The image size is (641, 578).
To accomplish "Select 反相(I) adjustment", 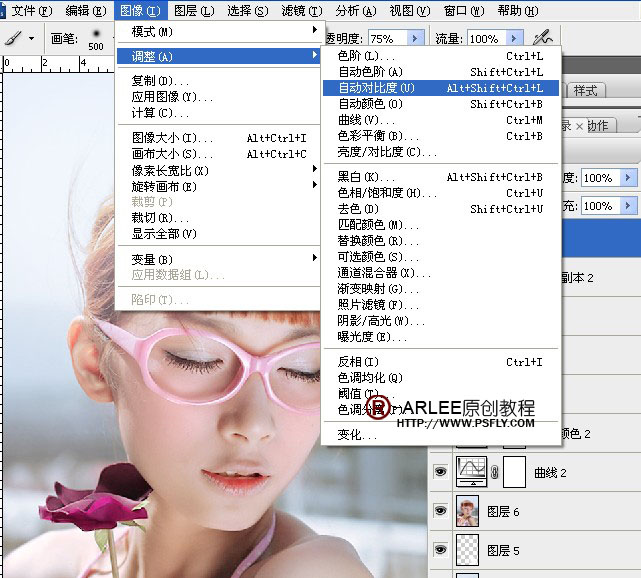I will pos(441,362).
